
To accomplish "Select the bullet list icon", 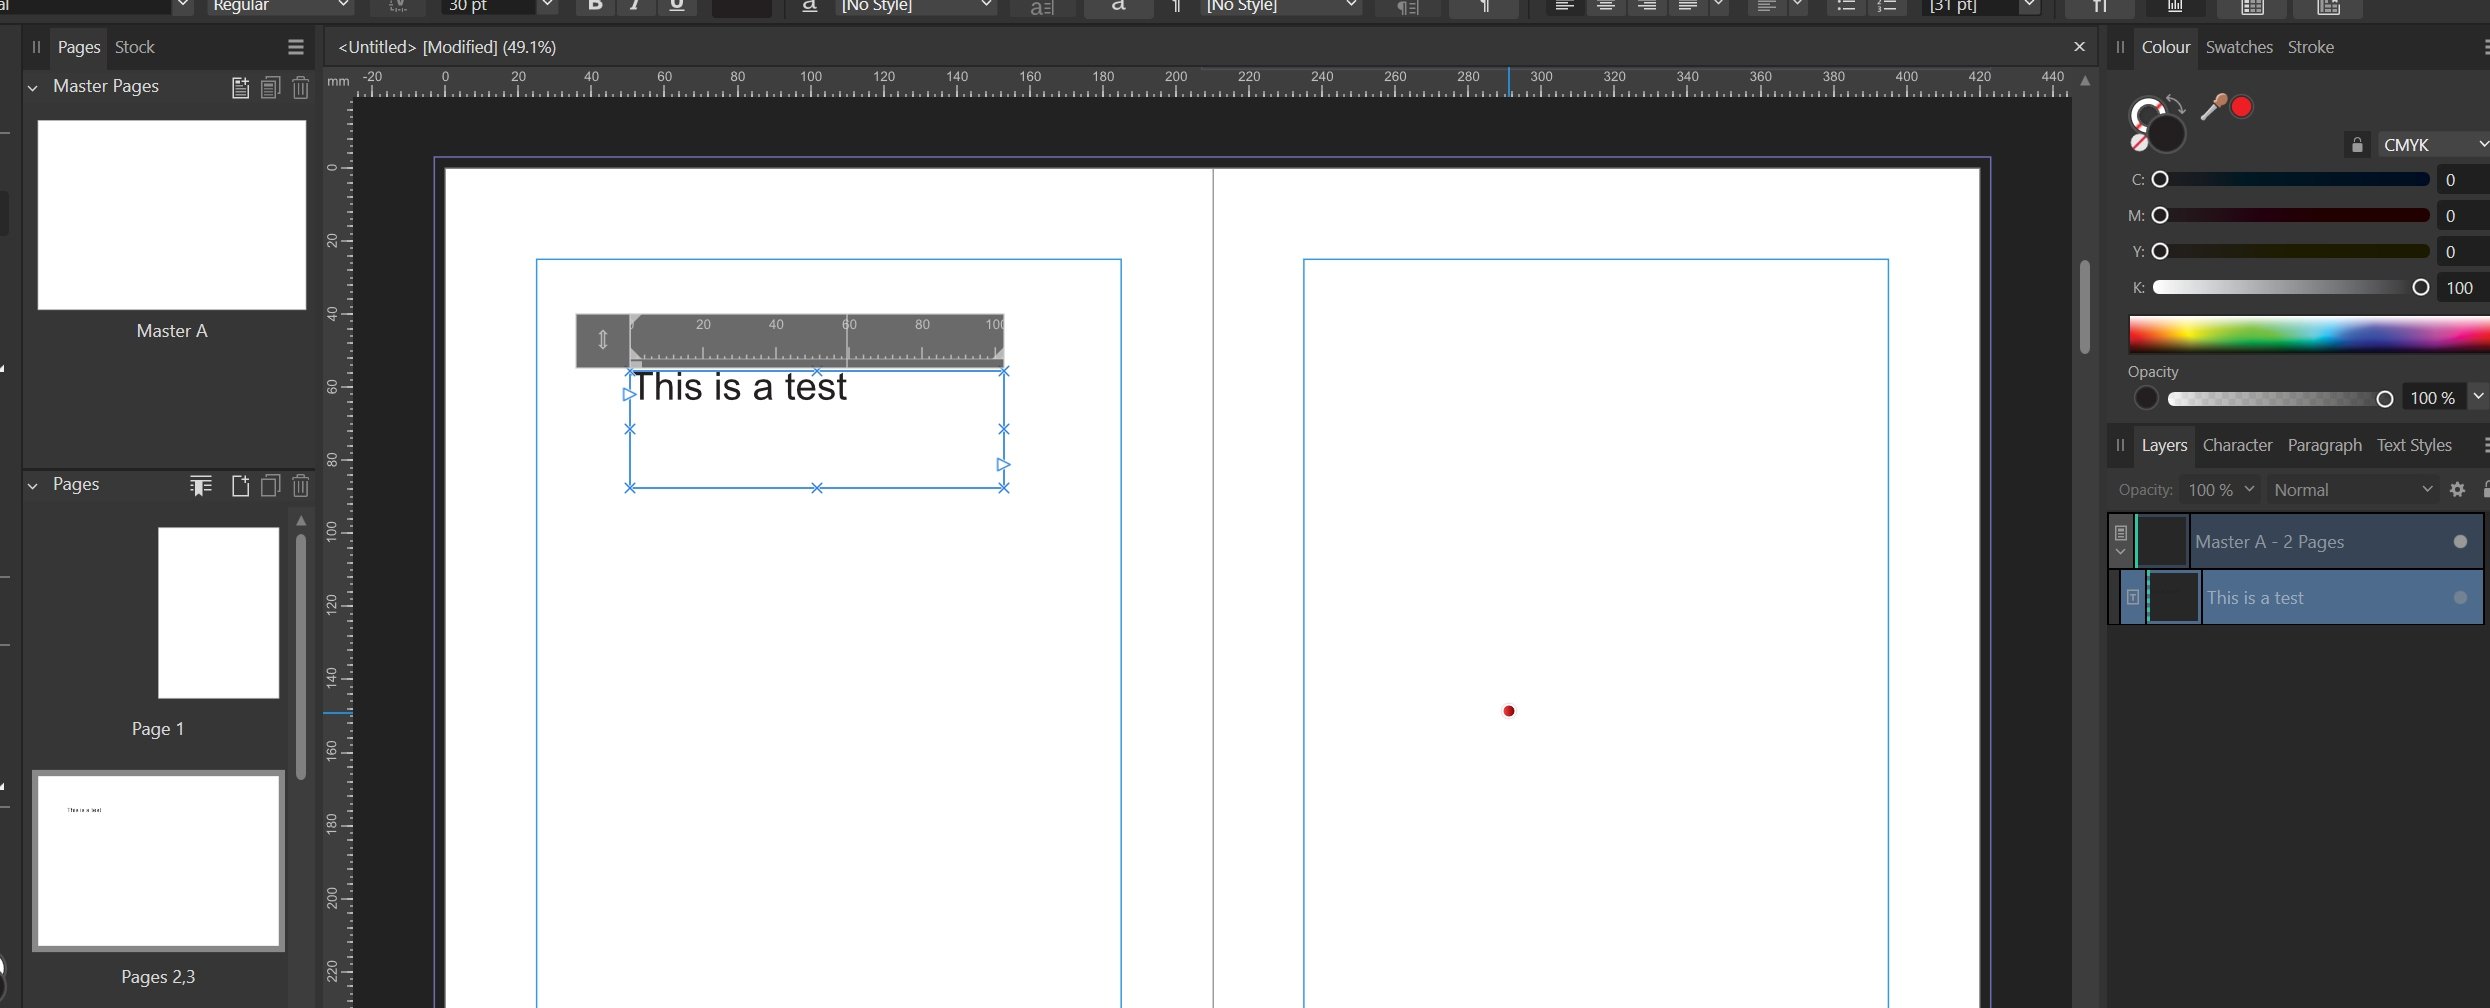I will [1844, 5].
